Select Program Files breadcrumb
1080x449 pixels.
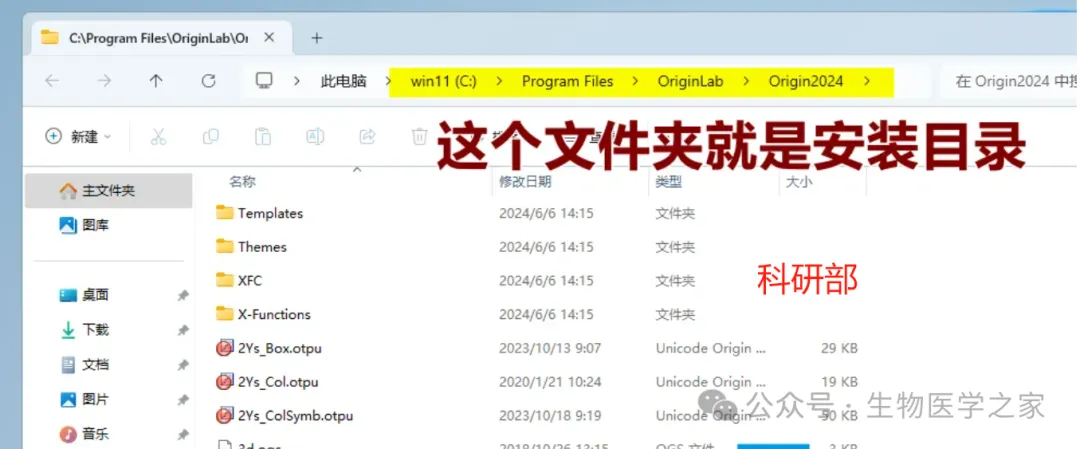click(x=568, y=81)
